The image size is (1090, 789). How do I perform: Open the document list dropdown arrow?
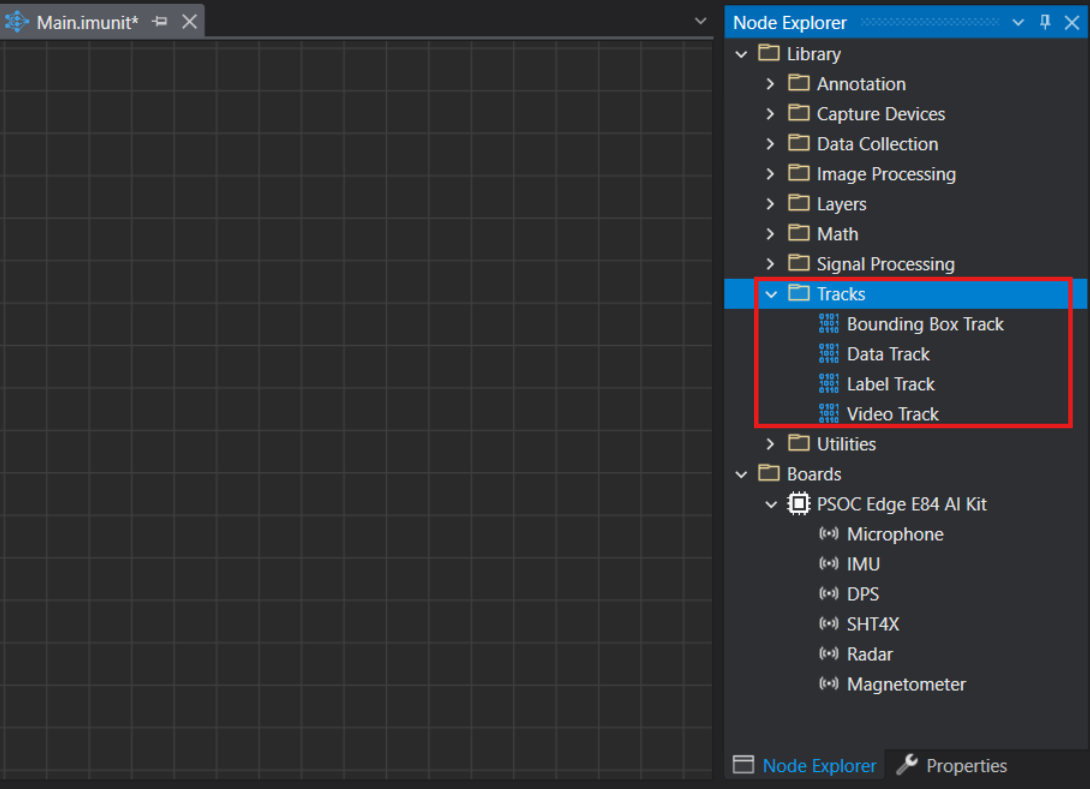pos(700,21)
